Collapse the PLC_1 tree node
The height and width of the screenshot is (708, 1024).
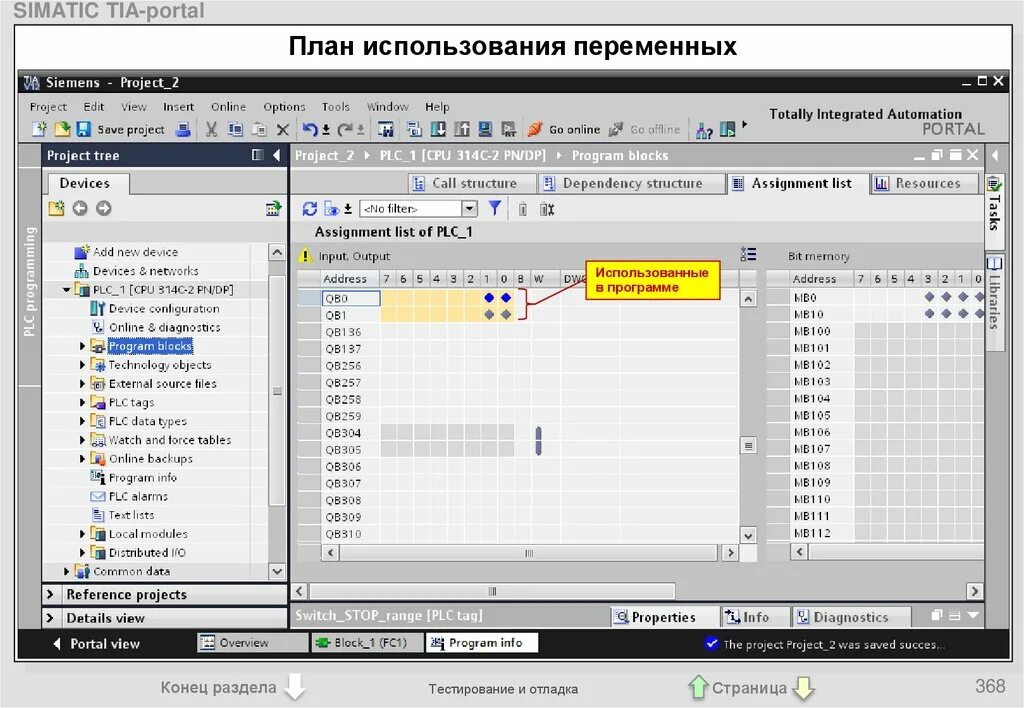tap(67, 289)
